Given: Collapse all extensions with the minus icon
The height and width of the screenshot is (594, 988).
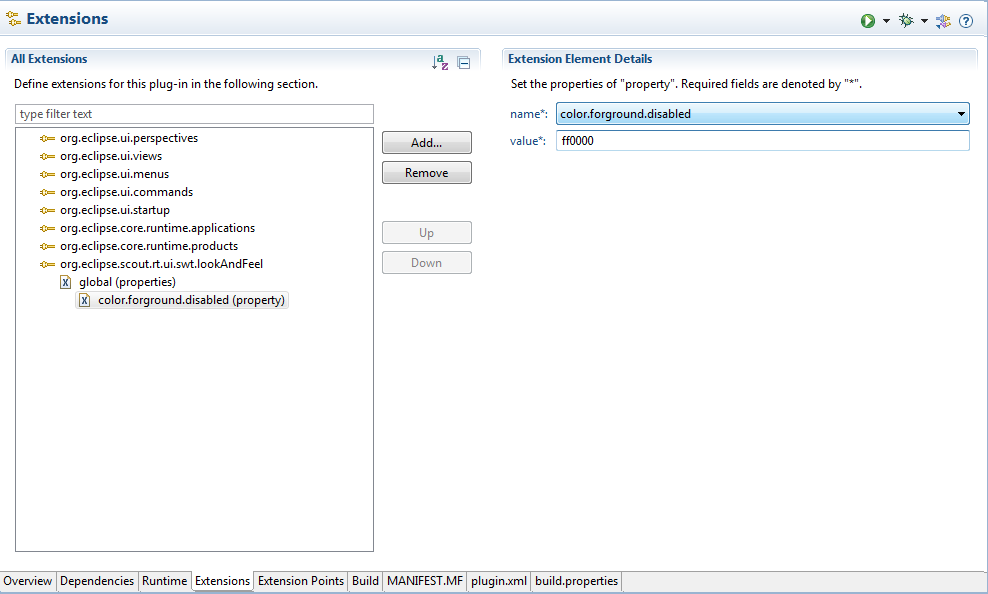Looking at the screenshot, I should pos(464,62).
